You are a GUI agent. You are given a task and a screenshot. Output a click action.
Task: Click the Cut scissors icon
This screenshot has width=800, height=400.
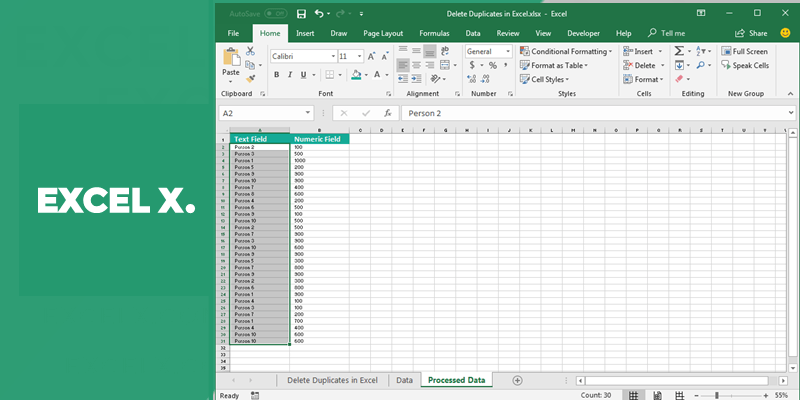click(250, 51)
